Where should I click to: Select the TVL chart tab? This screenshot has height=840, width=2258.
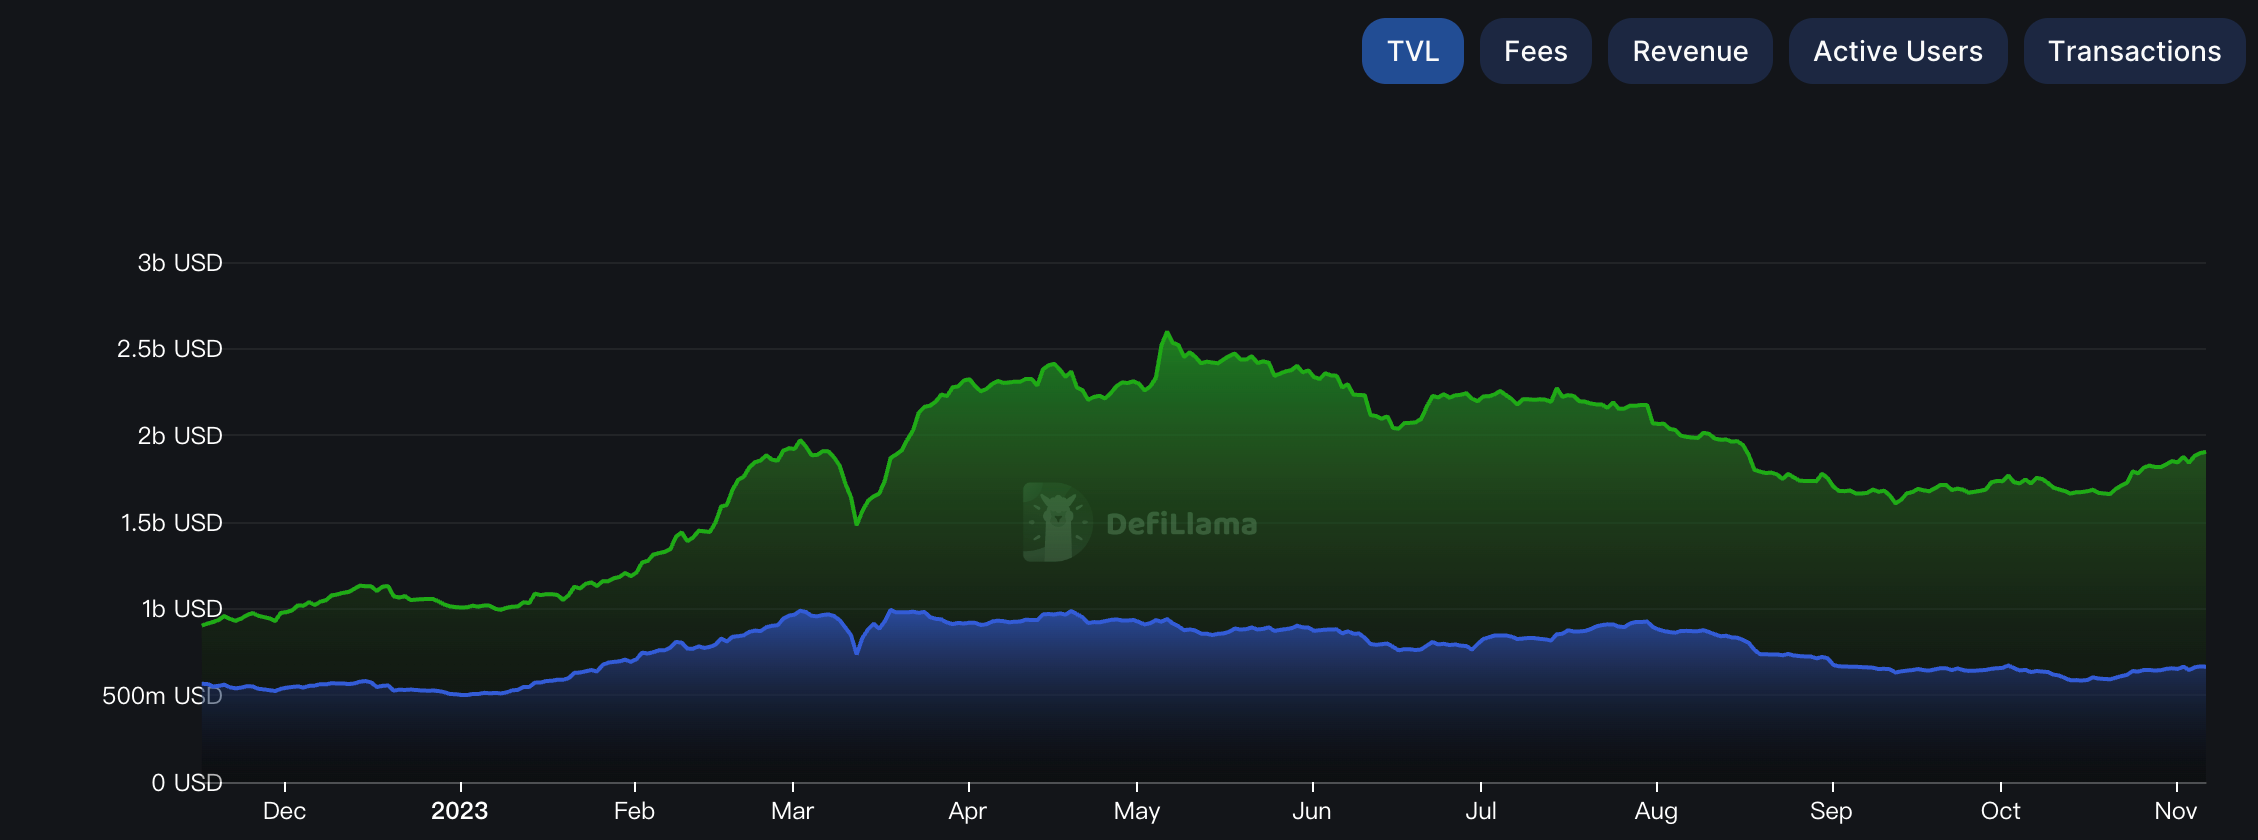point(1412,51)
